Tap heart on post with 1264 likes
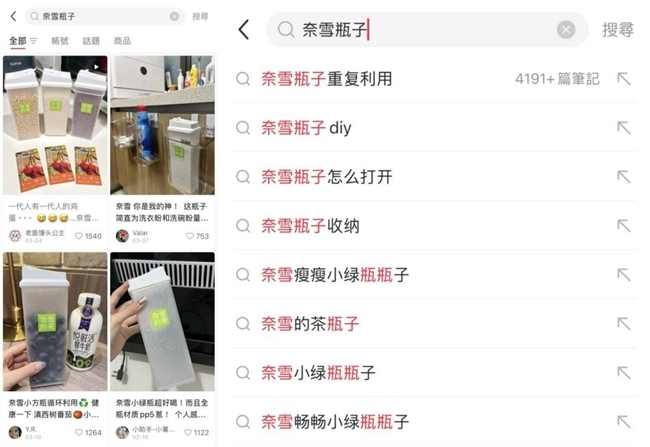Screen dimensions: 650x447 (79, 432)
